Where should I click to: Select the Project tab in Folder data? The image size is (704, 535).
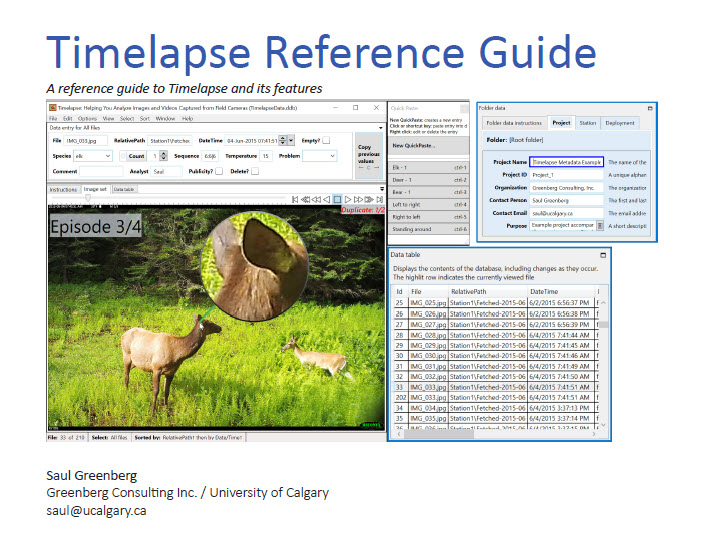[x=561, y=123]
